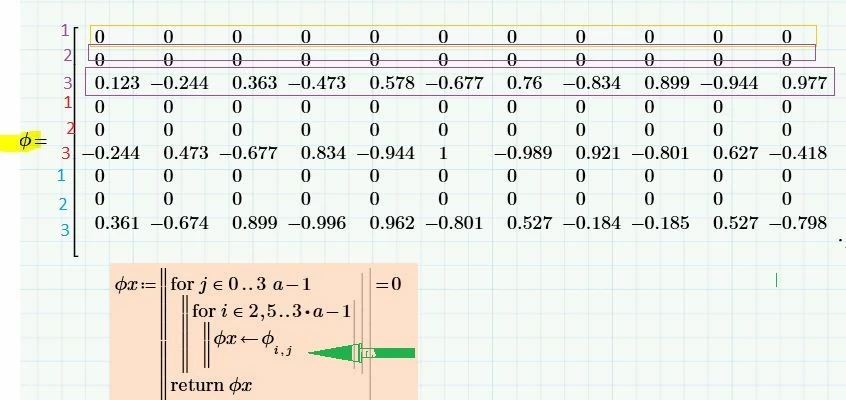Click matrix value −0.184
Viewport: 846px width, 400px height.
[x=591, y=223]
